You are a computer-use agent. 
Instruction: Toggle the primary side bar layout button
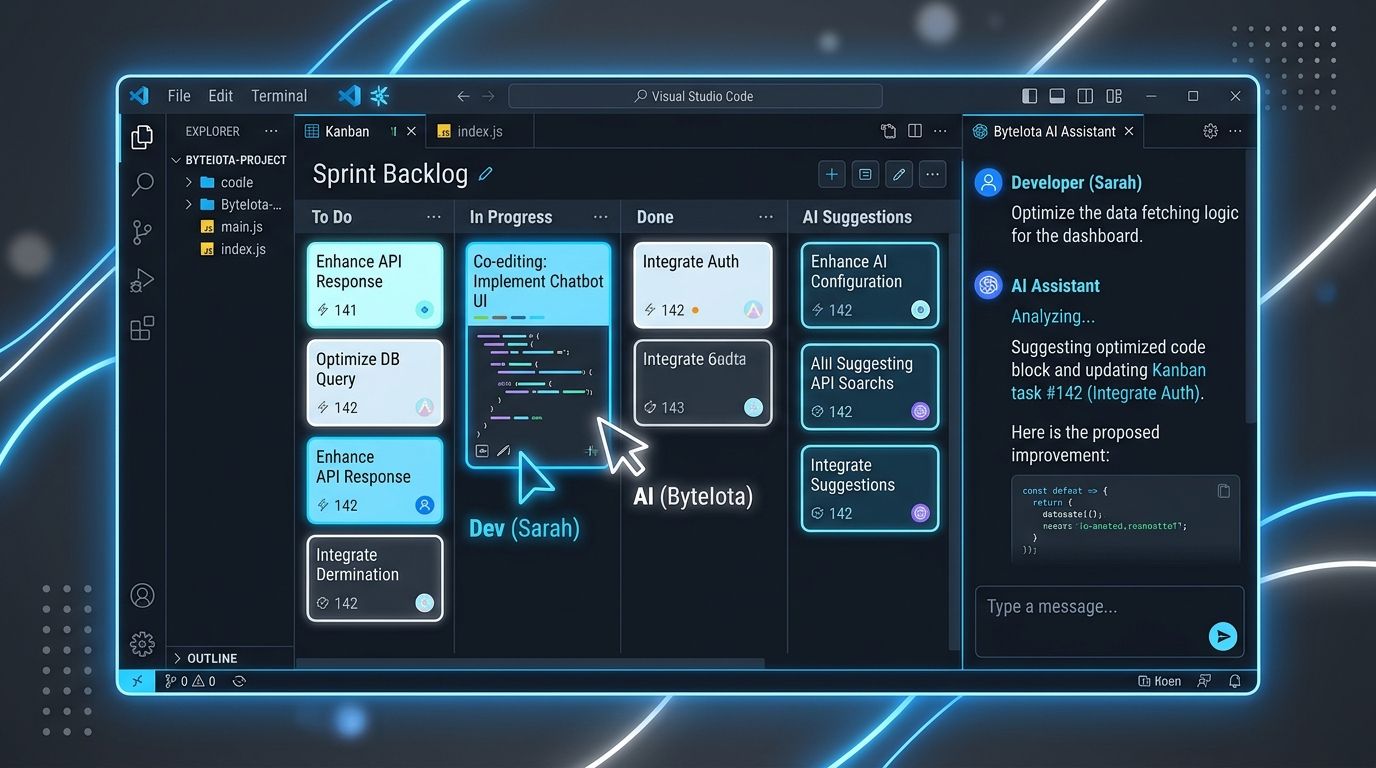(x=1030, y=96)
